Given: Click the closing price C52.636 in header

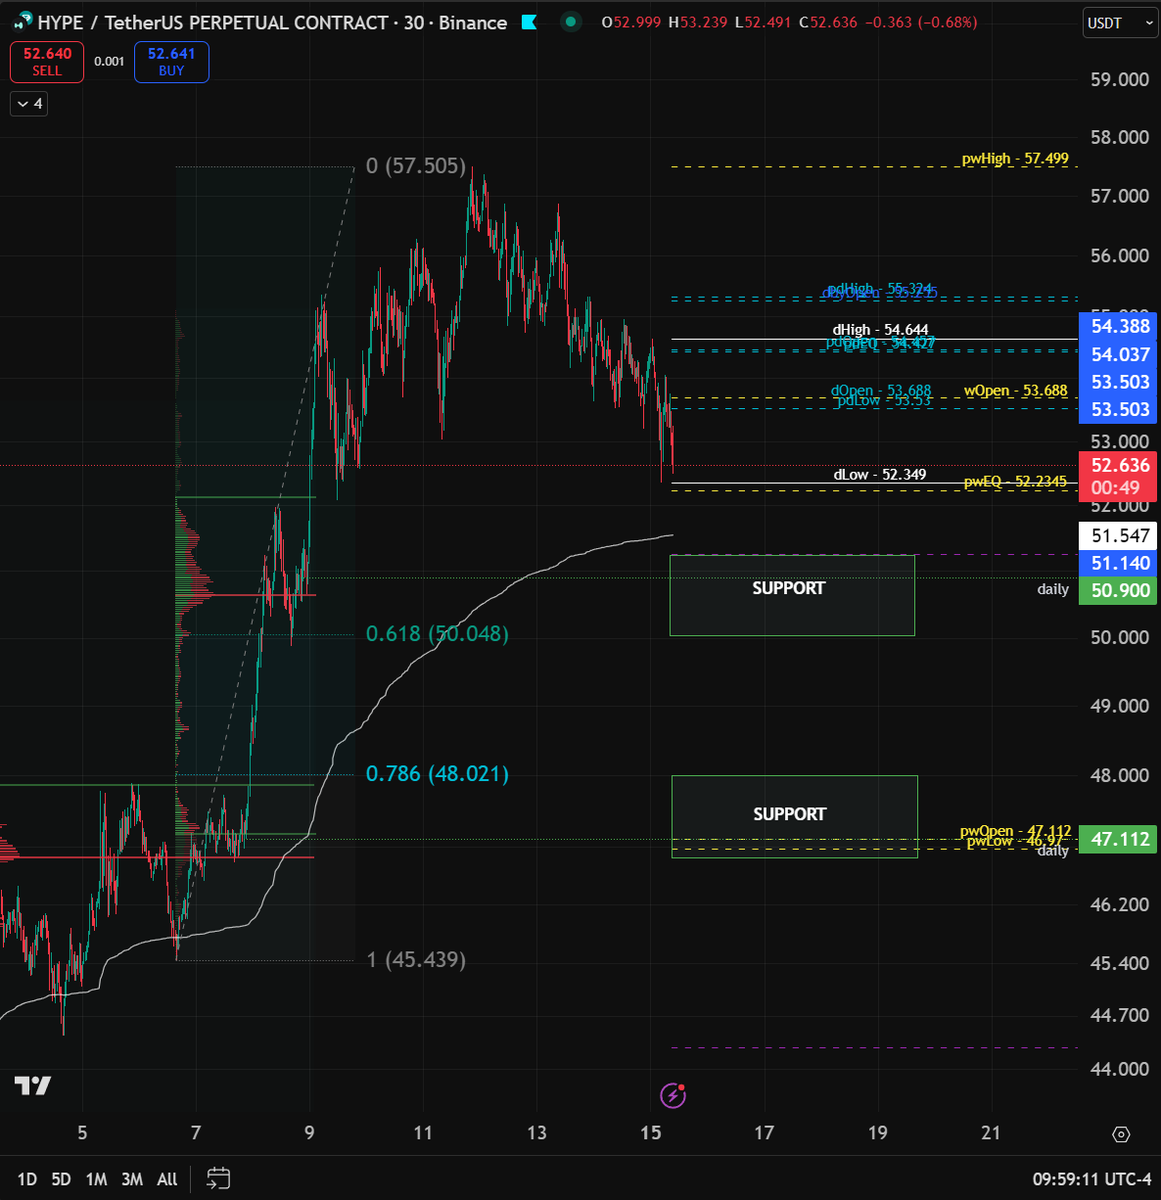Looking at the screenshot, I should [828, 22].
